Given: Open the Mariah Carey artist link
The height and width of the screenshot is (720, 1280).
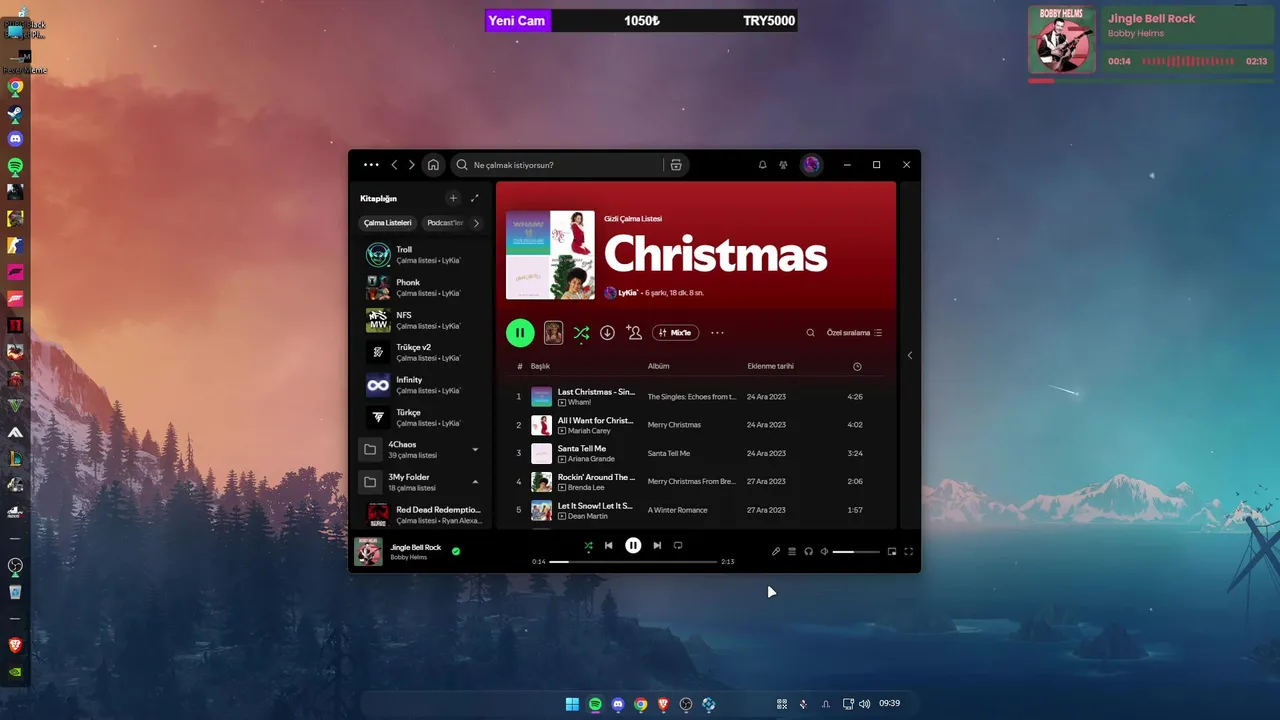Looking at the screenshot, I should pos(589,431).
